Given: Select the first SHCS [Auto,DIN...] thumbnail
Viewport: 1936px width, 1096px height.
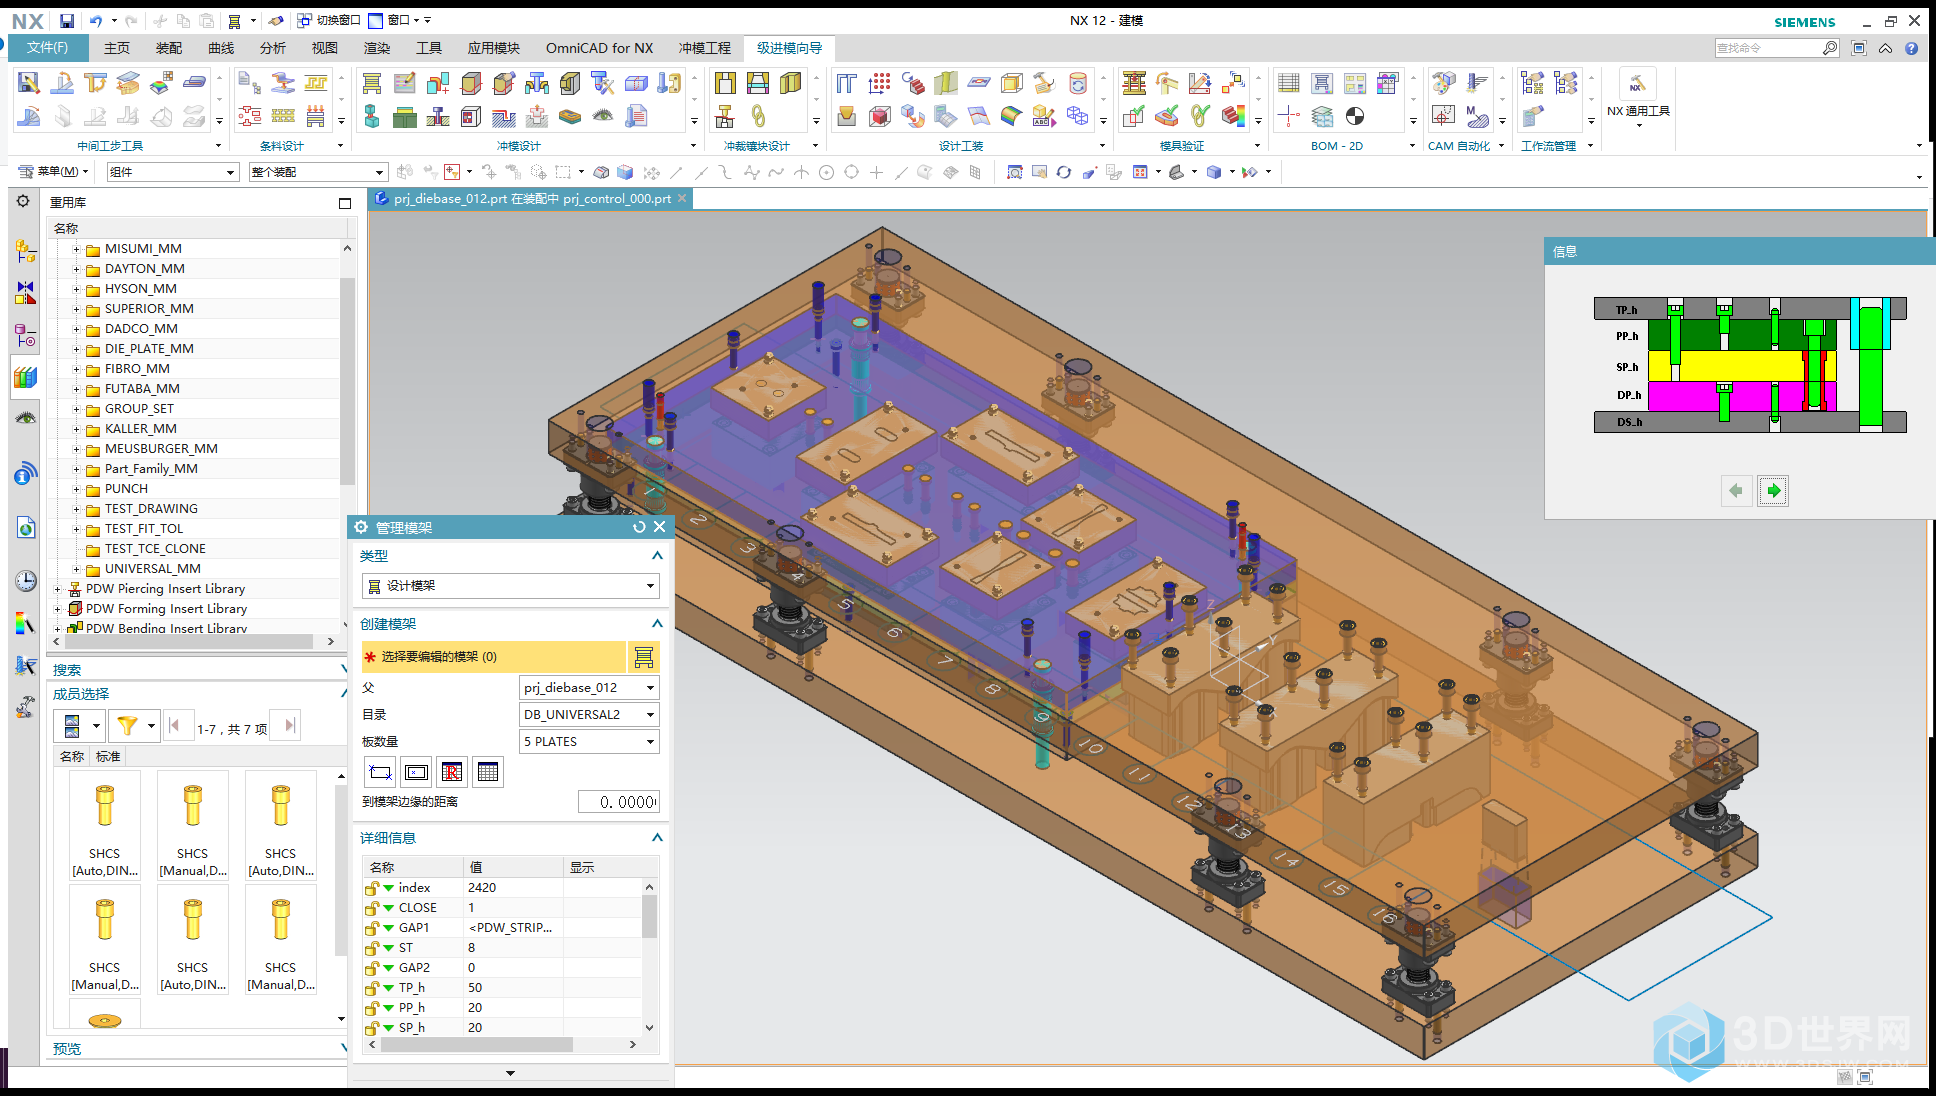Looking at the screenshot, I should (104, 826).
